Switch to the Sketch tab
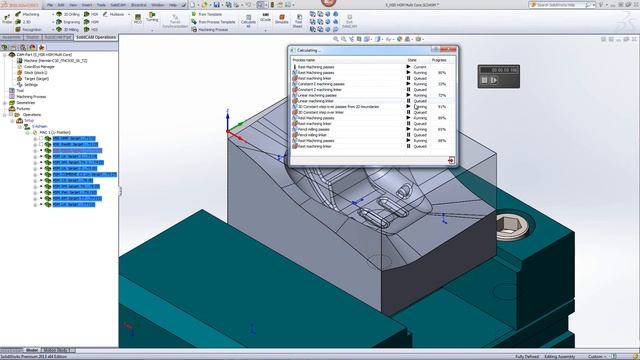Viewport: 640px width, 360px height. pyautogui.click(x=32, y=37)
